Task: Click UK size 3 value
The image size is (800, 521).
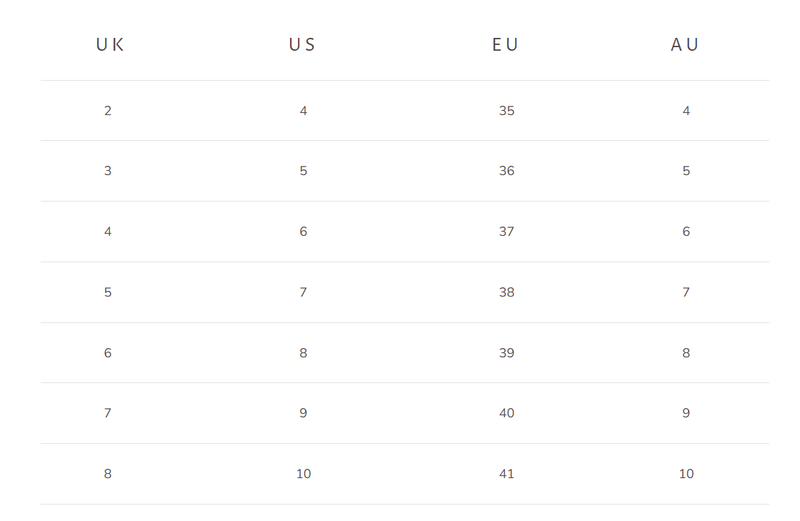Action: pyautogui.click(x=108, y=171)
